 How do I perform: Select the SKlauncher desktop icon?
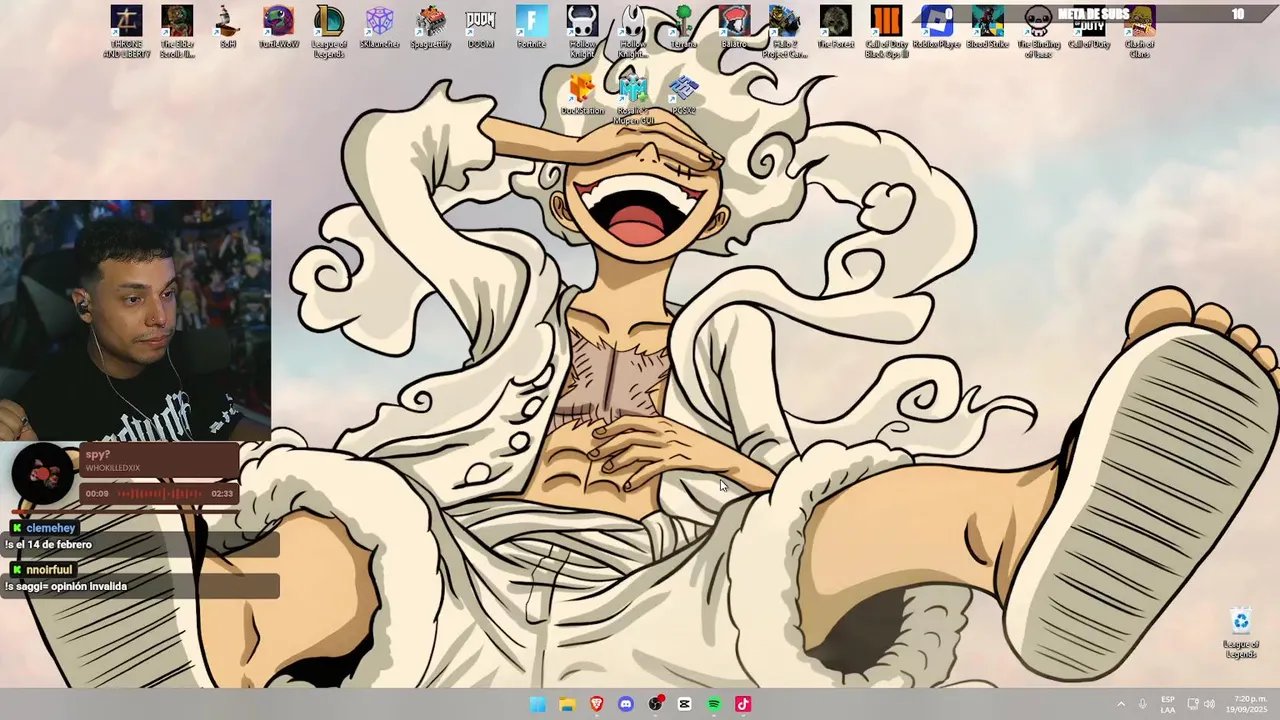coord(380,27)
